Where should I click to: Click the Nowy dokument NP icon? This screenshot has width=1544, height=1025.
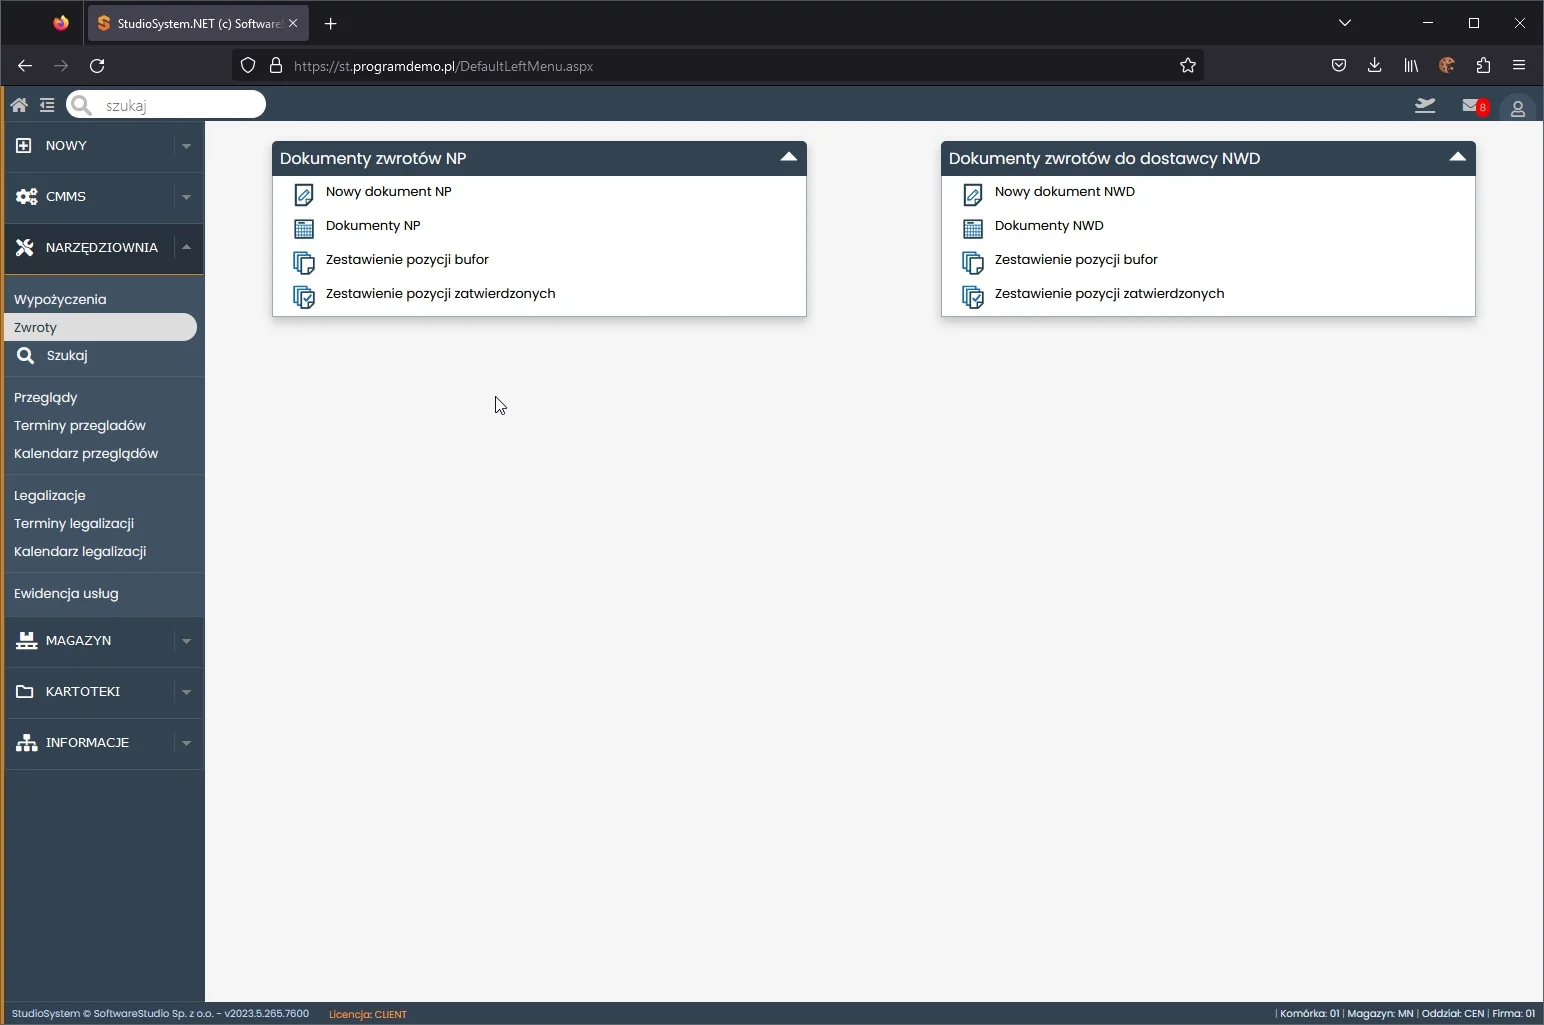pyautogui.click(x=304, y=194)
